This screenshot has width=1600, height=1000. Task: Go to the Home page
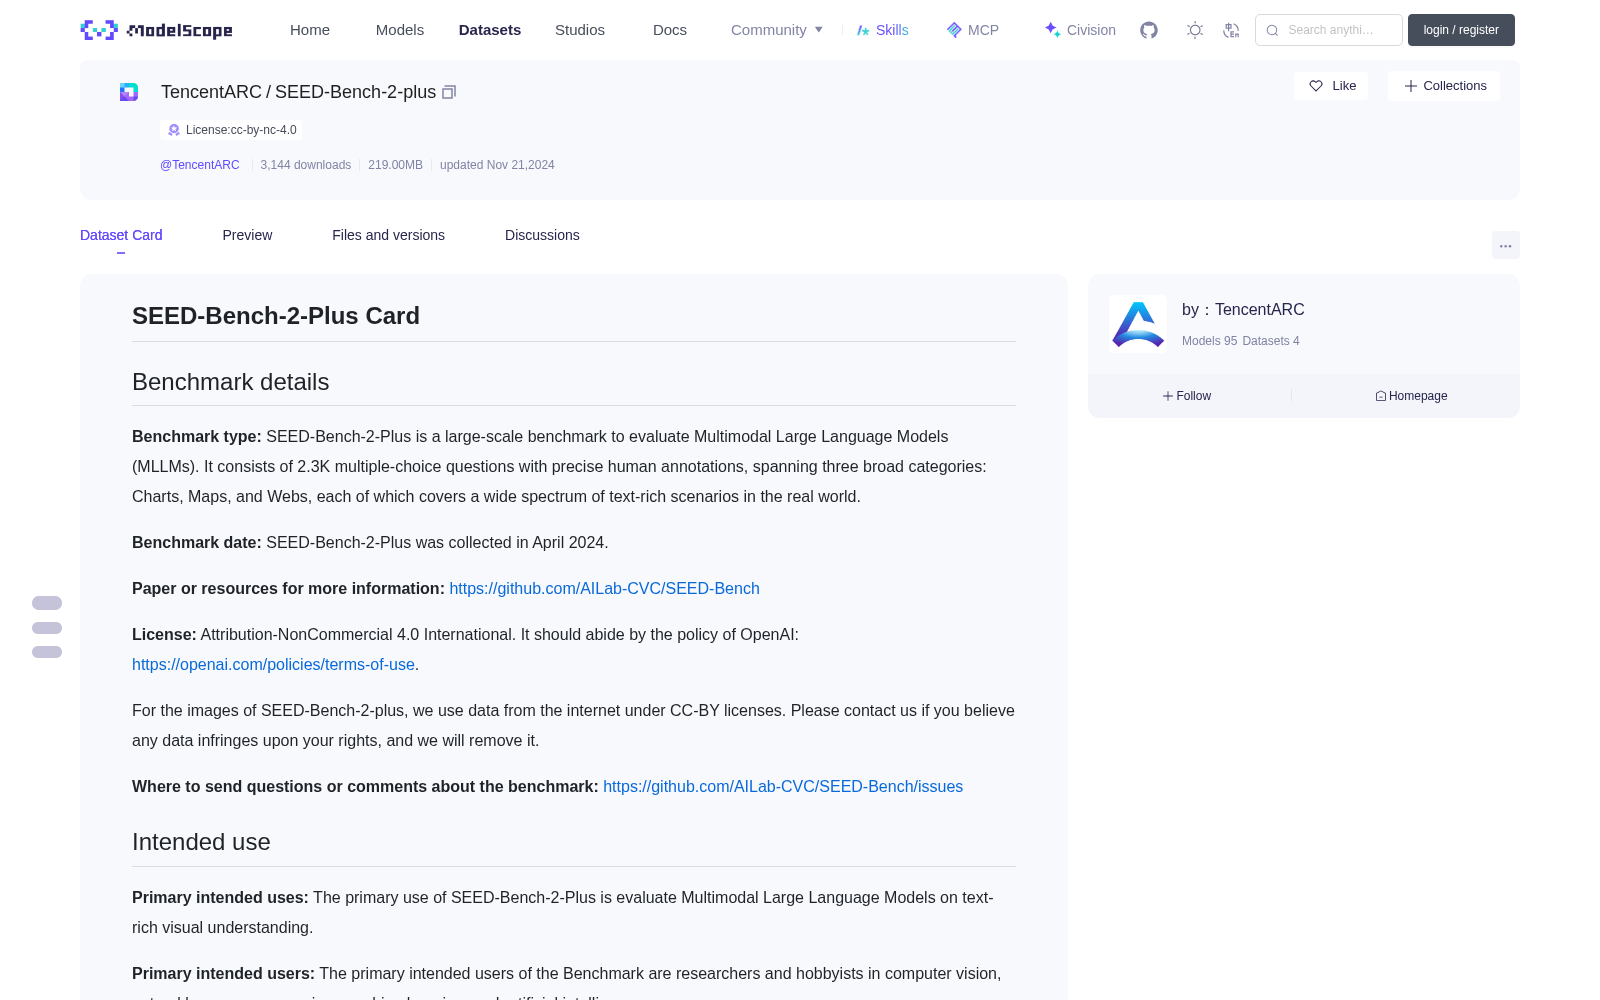310,30
